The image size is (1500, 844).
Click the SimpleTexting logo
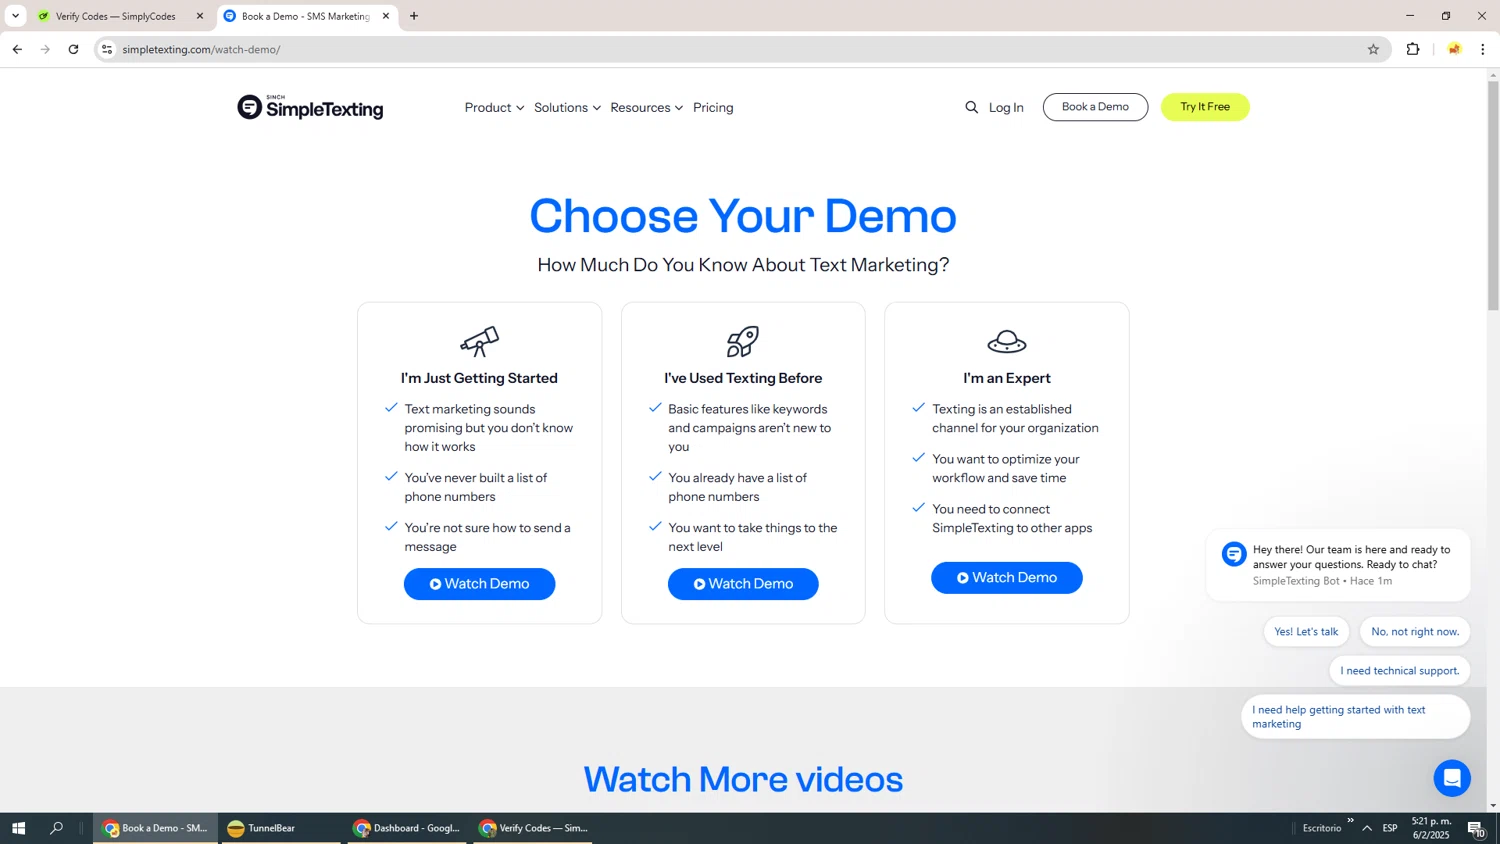point(310,107)
